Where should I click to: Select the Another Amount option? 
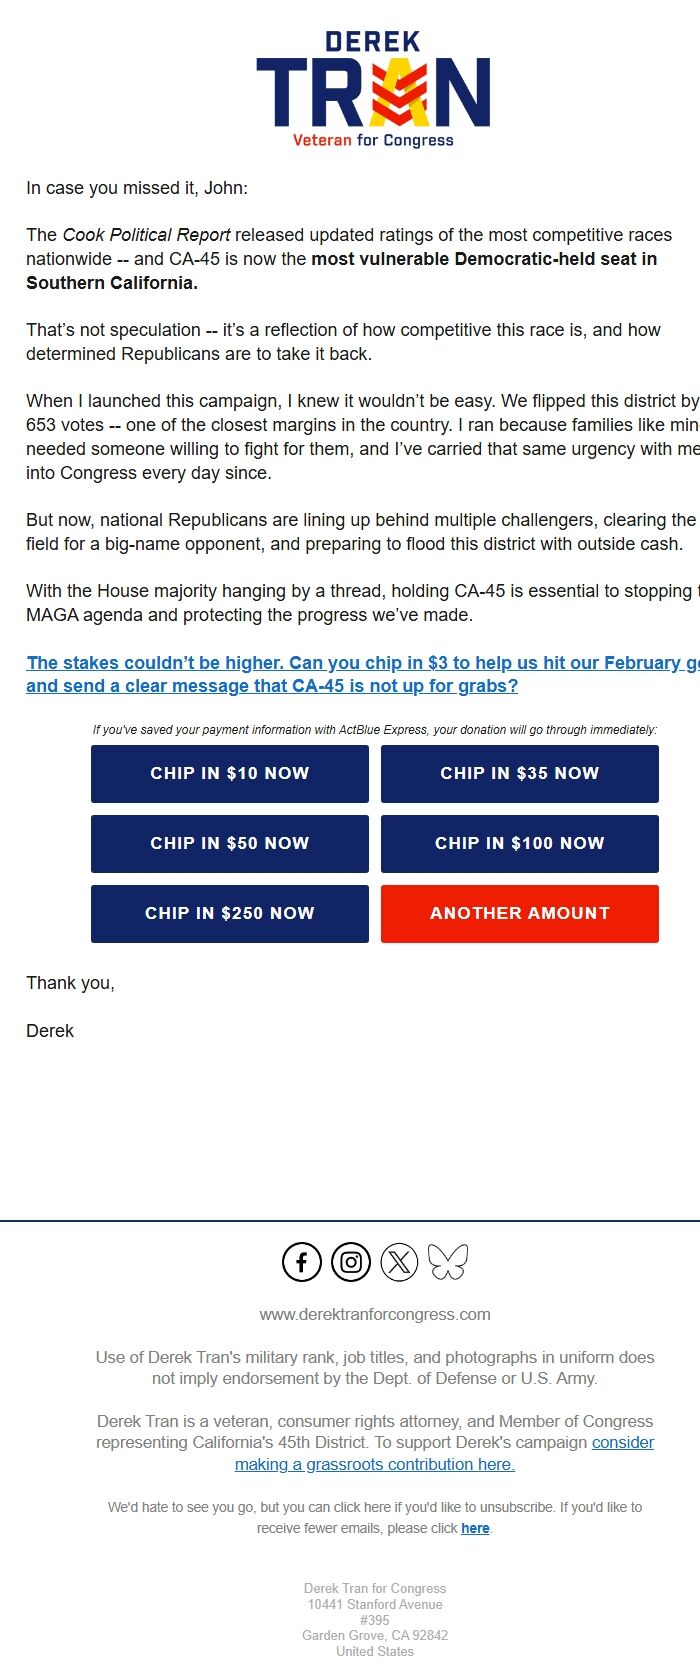pos(519,913)
